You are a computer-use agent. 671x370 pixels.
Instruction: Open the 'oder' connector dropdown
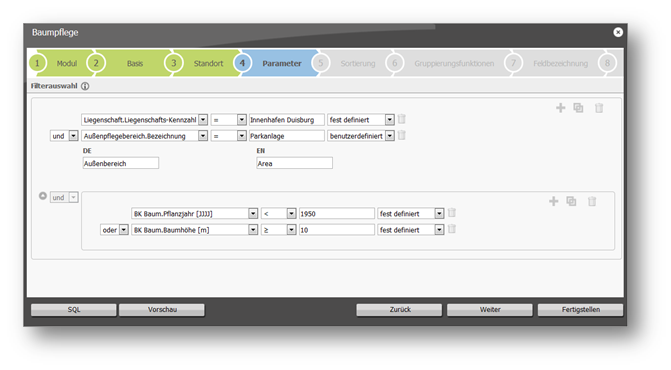(124, 230)
